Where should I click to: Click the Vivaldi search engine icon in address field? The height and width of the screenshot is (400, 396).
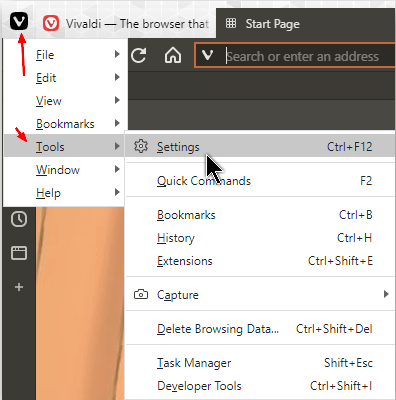coord(208,55)
